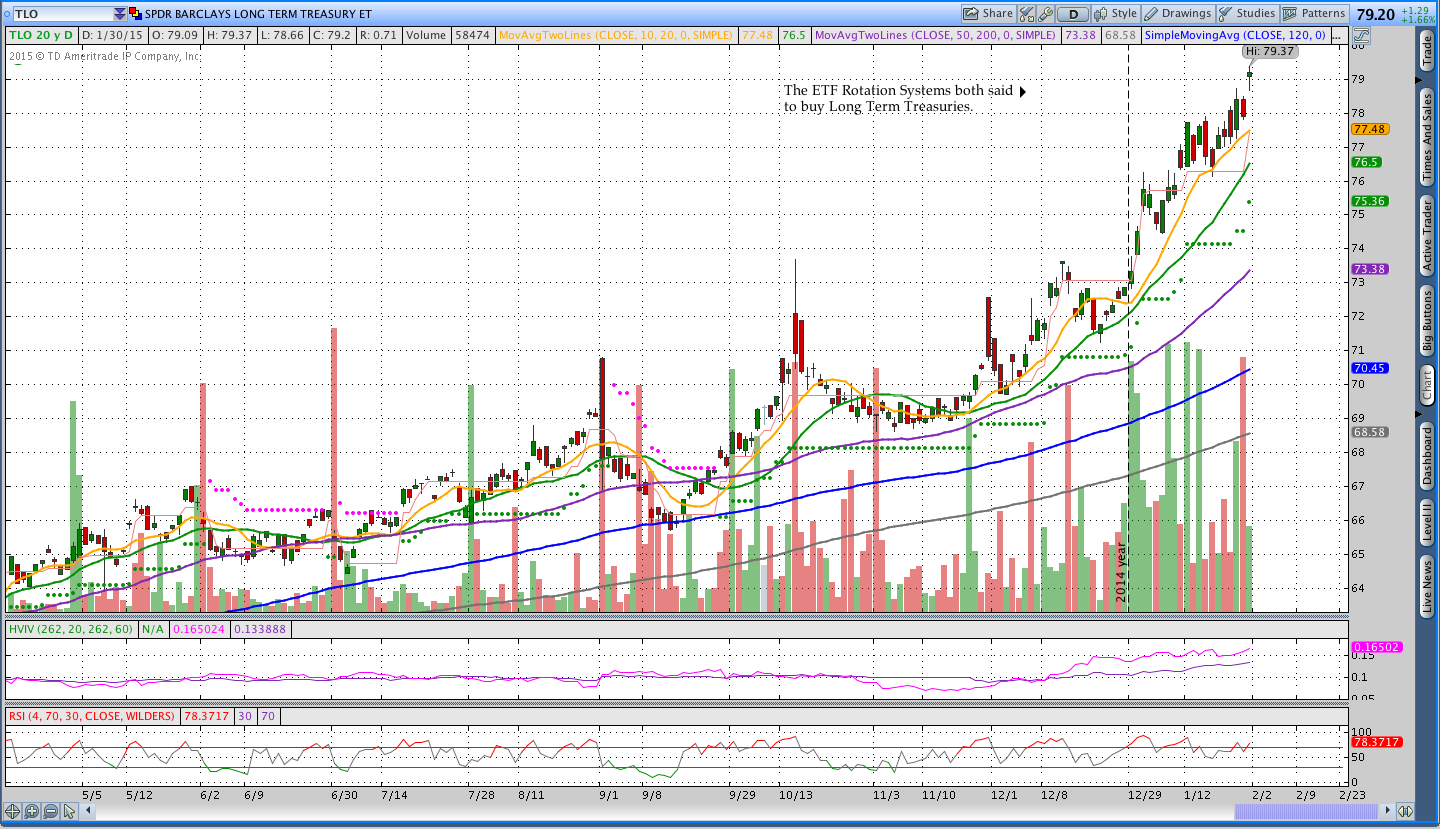Open the Level II sidebar tab

(x=1427, y=523)
